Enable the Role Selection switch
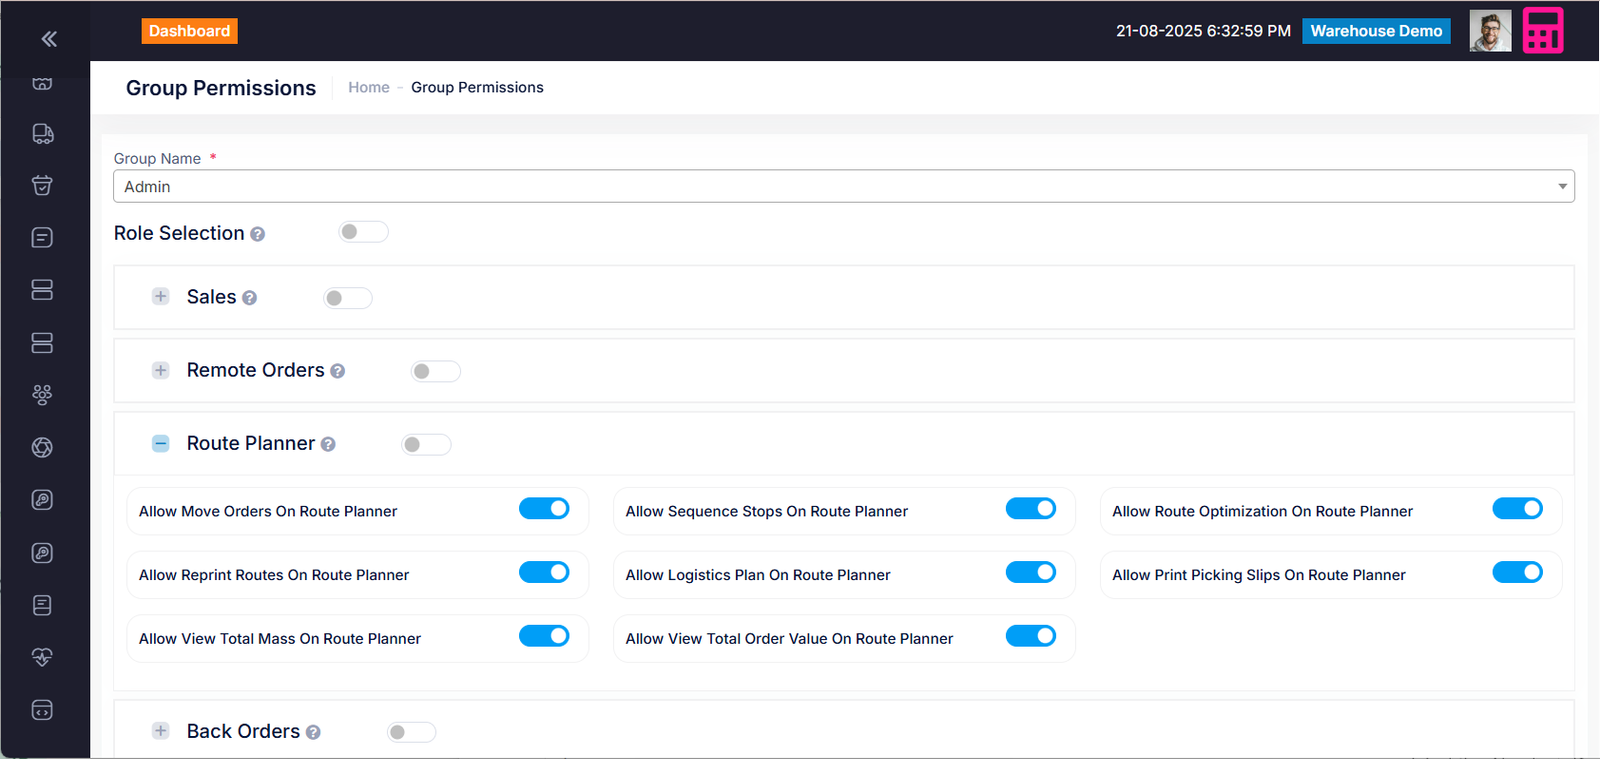Screen dimensions: 1600x759 363,232
